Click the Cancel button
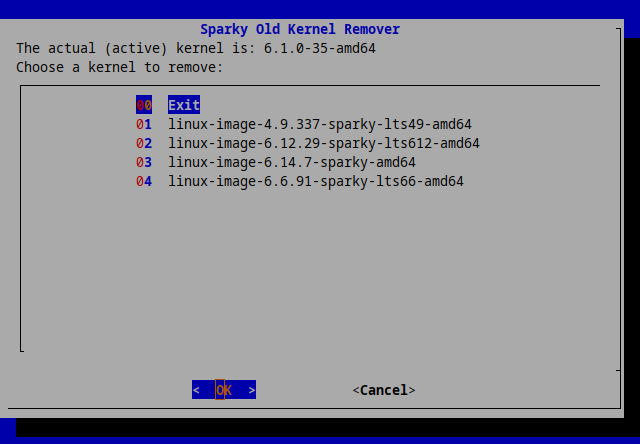 click(384, 390)
